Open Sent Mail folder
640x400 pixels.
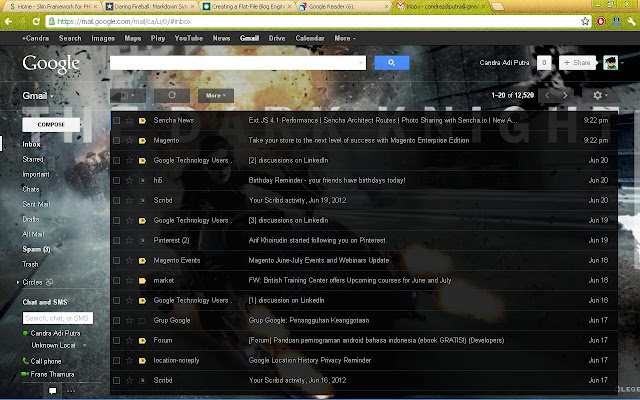click(36, 204)
